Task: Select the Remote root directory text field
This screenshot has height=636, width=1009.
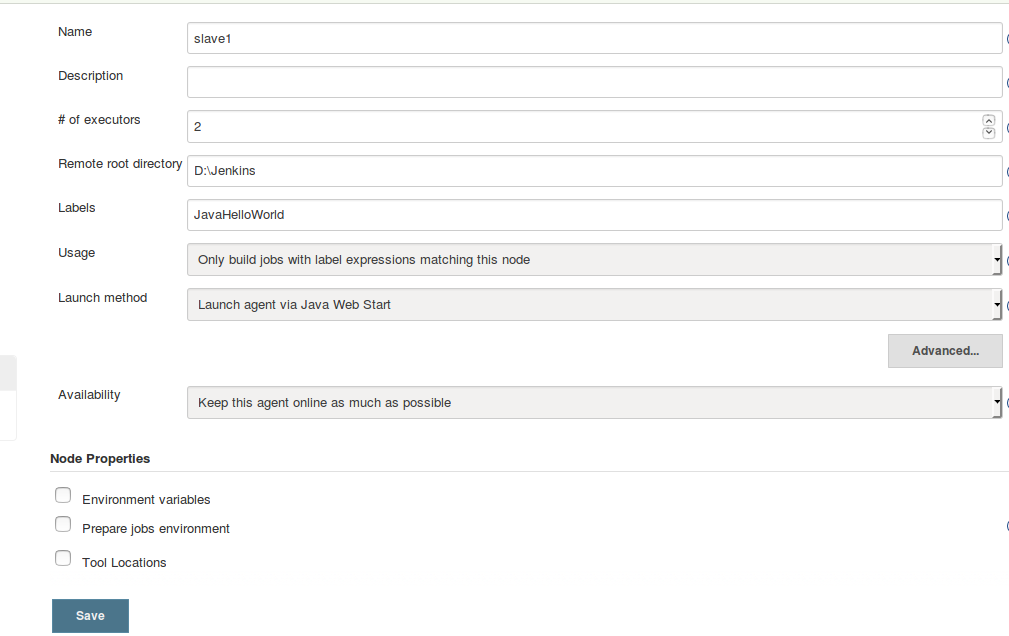Action: (594, 171)
